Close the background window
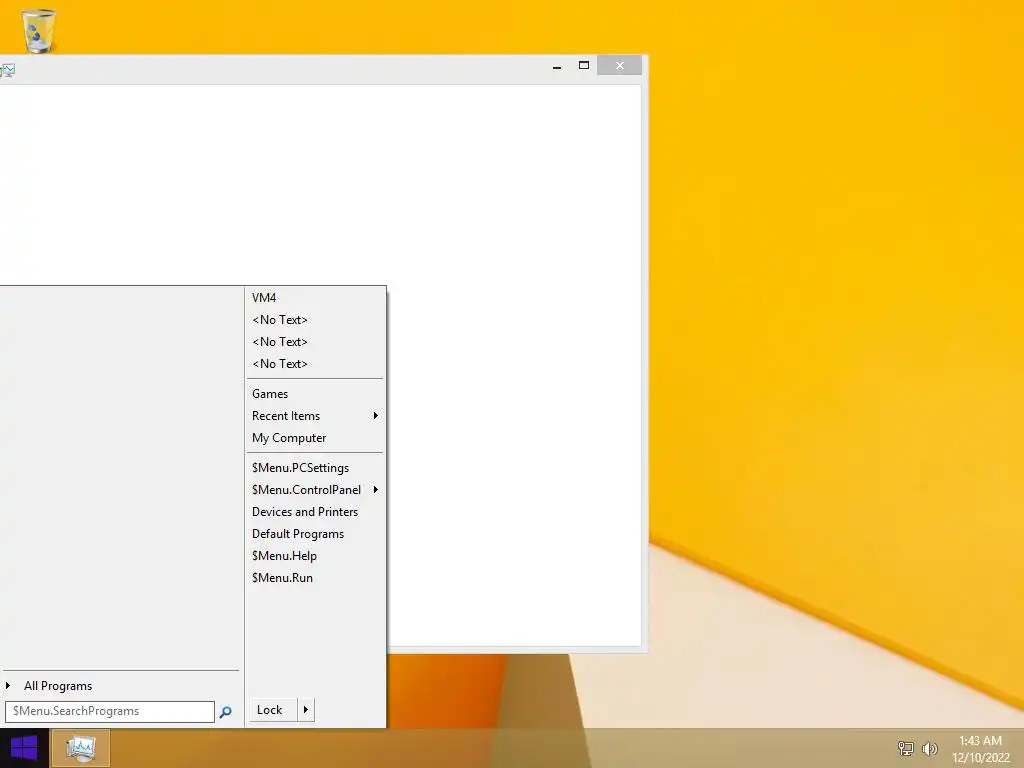 click(x=619, y=66)
